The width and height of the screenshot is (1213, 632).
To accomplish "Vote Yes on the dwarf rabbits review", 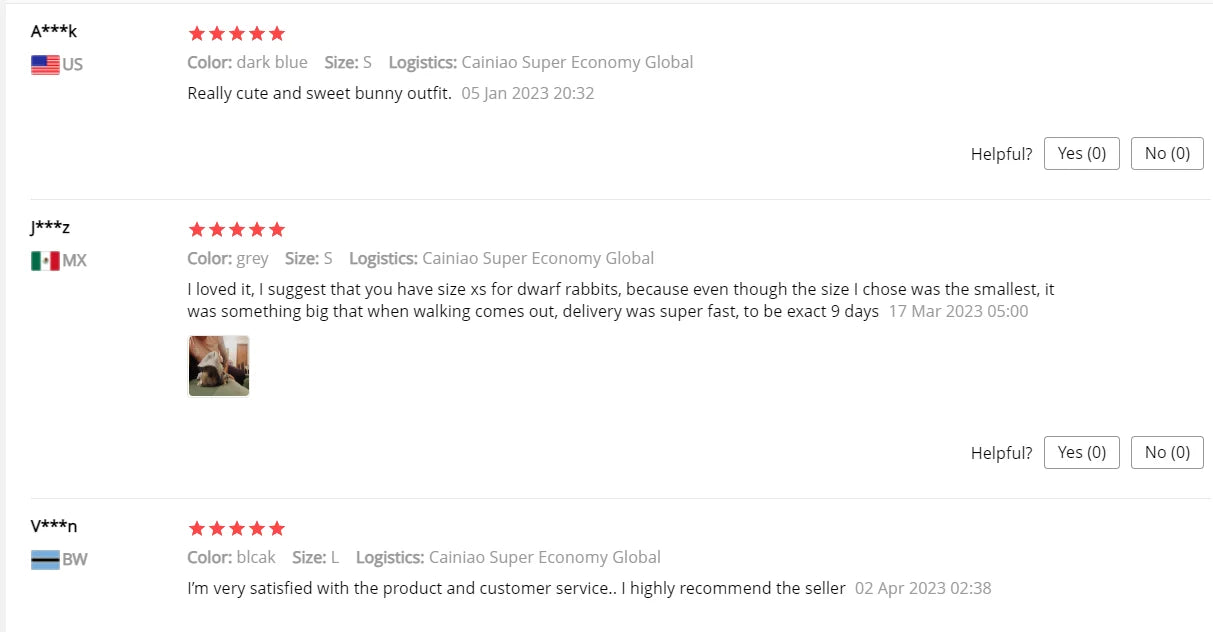I will tap(1081, 452).
